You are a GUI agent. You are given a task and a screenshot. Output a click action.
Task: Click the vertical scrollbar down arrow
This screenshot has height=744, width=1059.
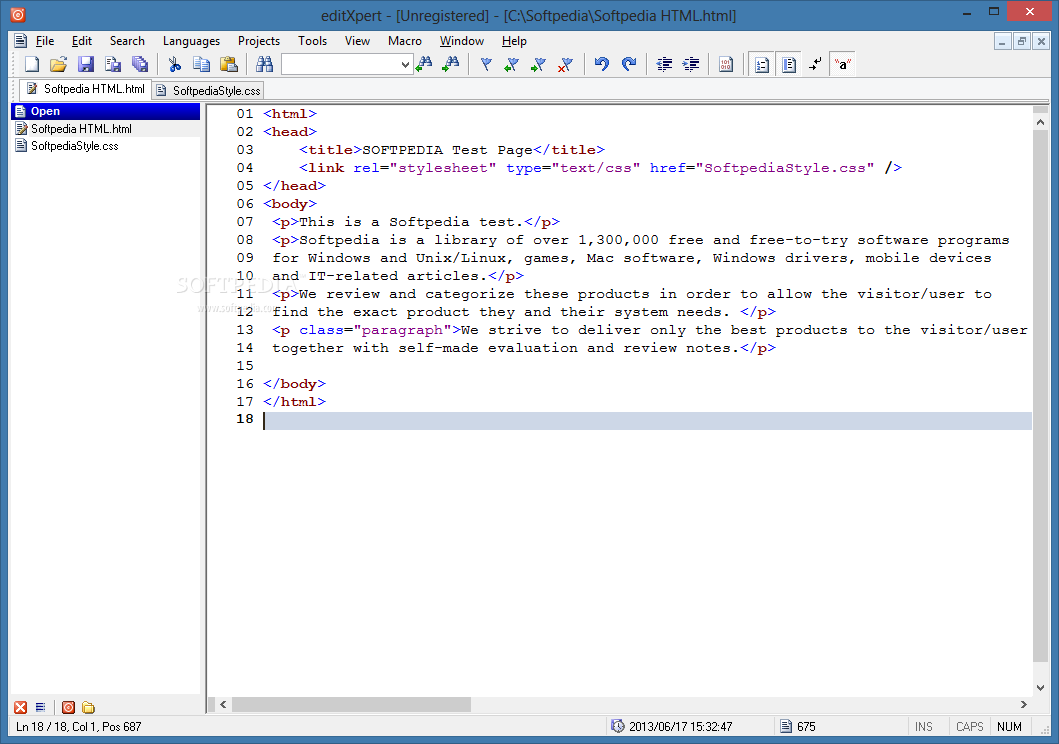1040,688
